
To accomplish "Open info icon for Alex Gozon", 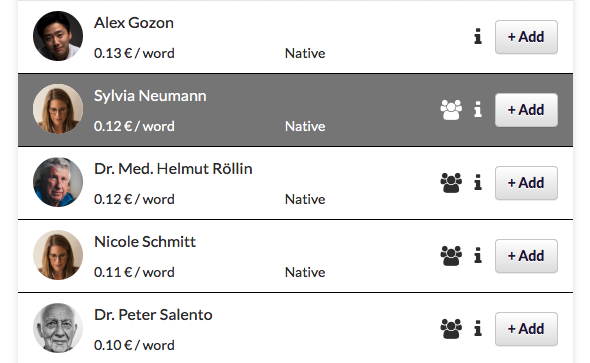I will coord(478,37).
